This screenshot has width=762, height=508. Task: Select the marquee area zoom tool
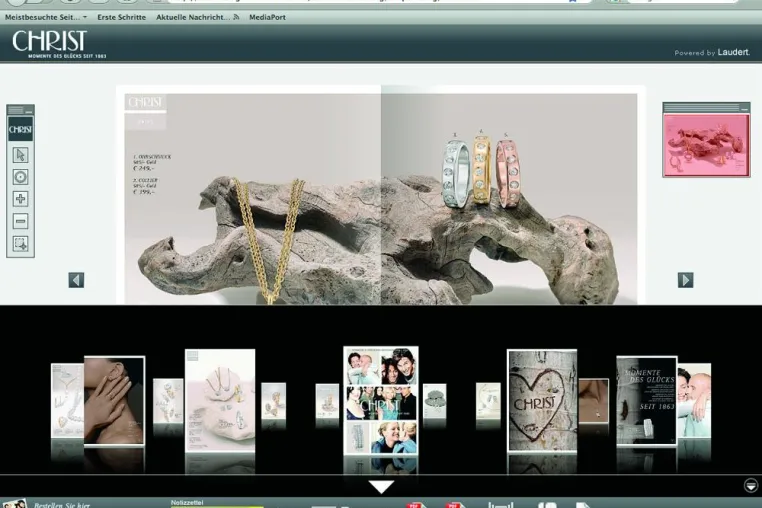pos(20,244)
